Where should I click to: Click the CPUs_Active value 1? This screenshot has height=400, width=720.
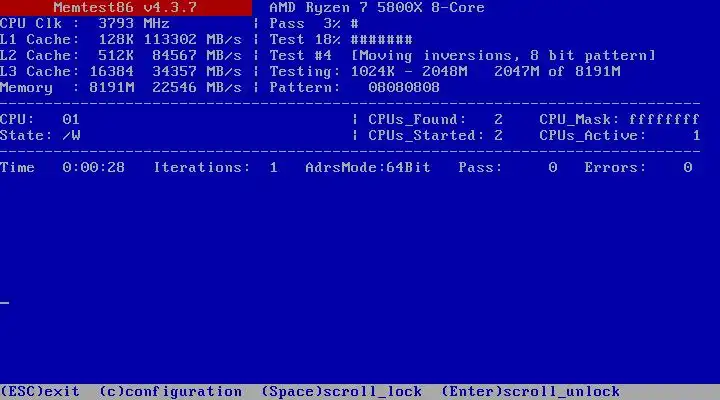pos(697,135)
